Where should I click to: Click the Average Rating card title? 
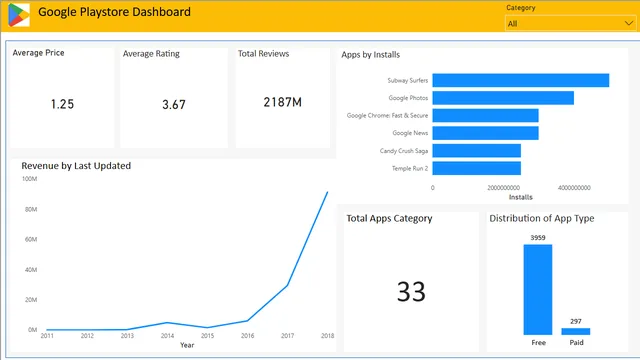coord(151,53)
